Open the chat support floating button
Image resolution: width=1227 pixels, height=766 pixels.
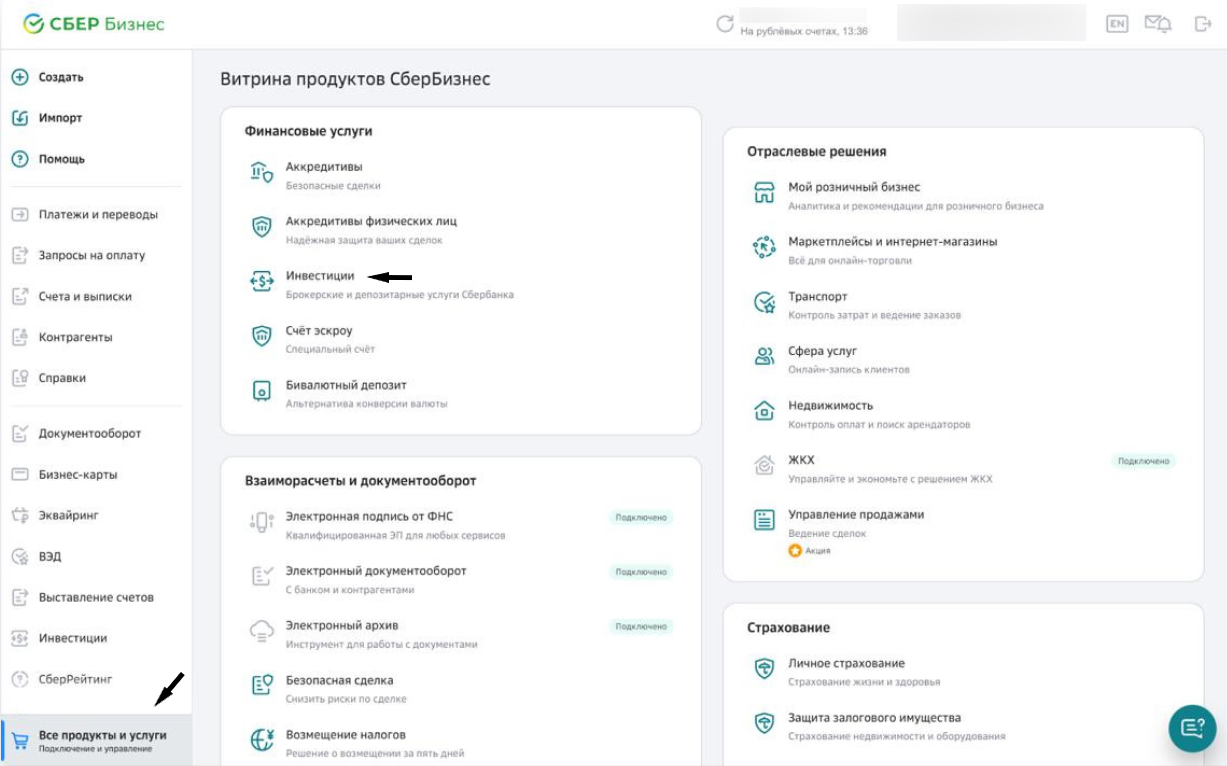[1192, 728]
